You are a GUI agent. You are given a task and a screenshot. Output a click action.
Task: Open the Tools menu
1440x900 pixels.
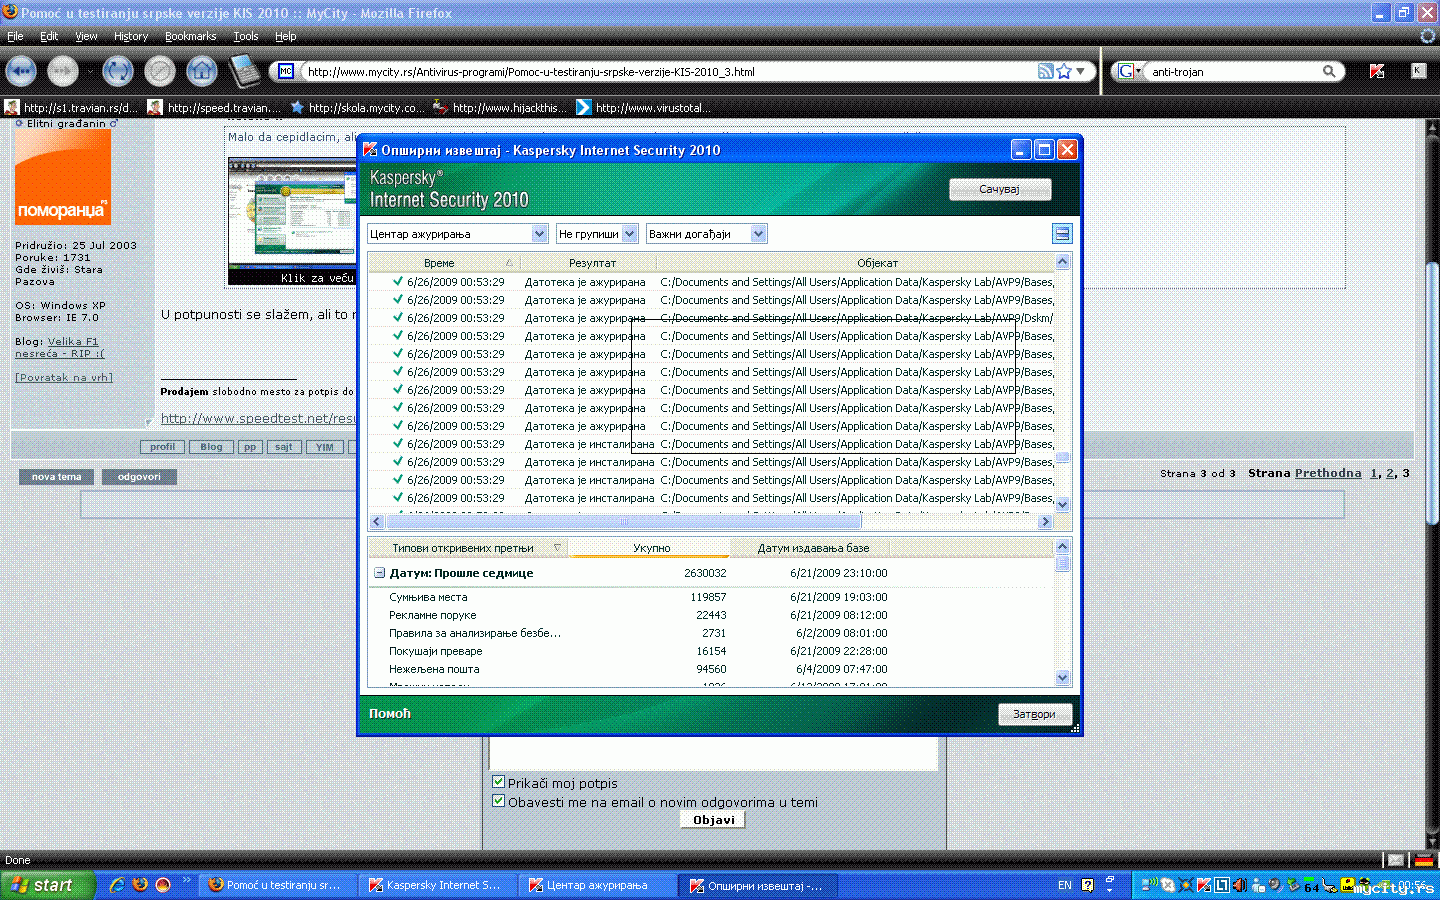(246, 36)
